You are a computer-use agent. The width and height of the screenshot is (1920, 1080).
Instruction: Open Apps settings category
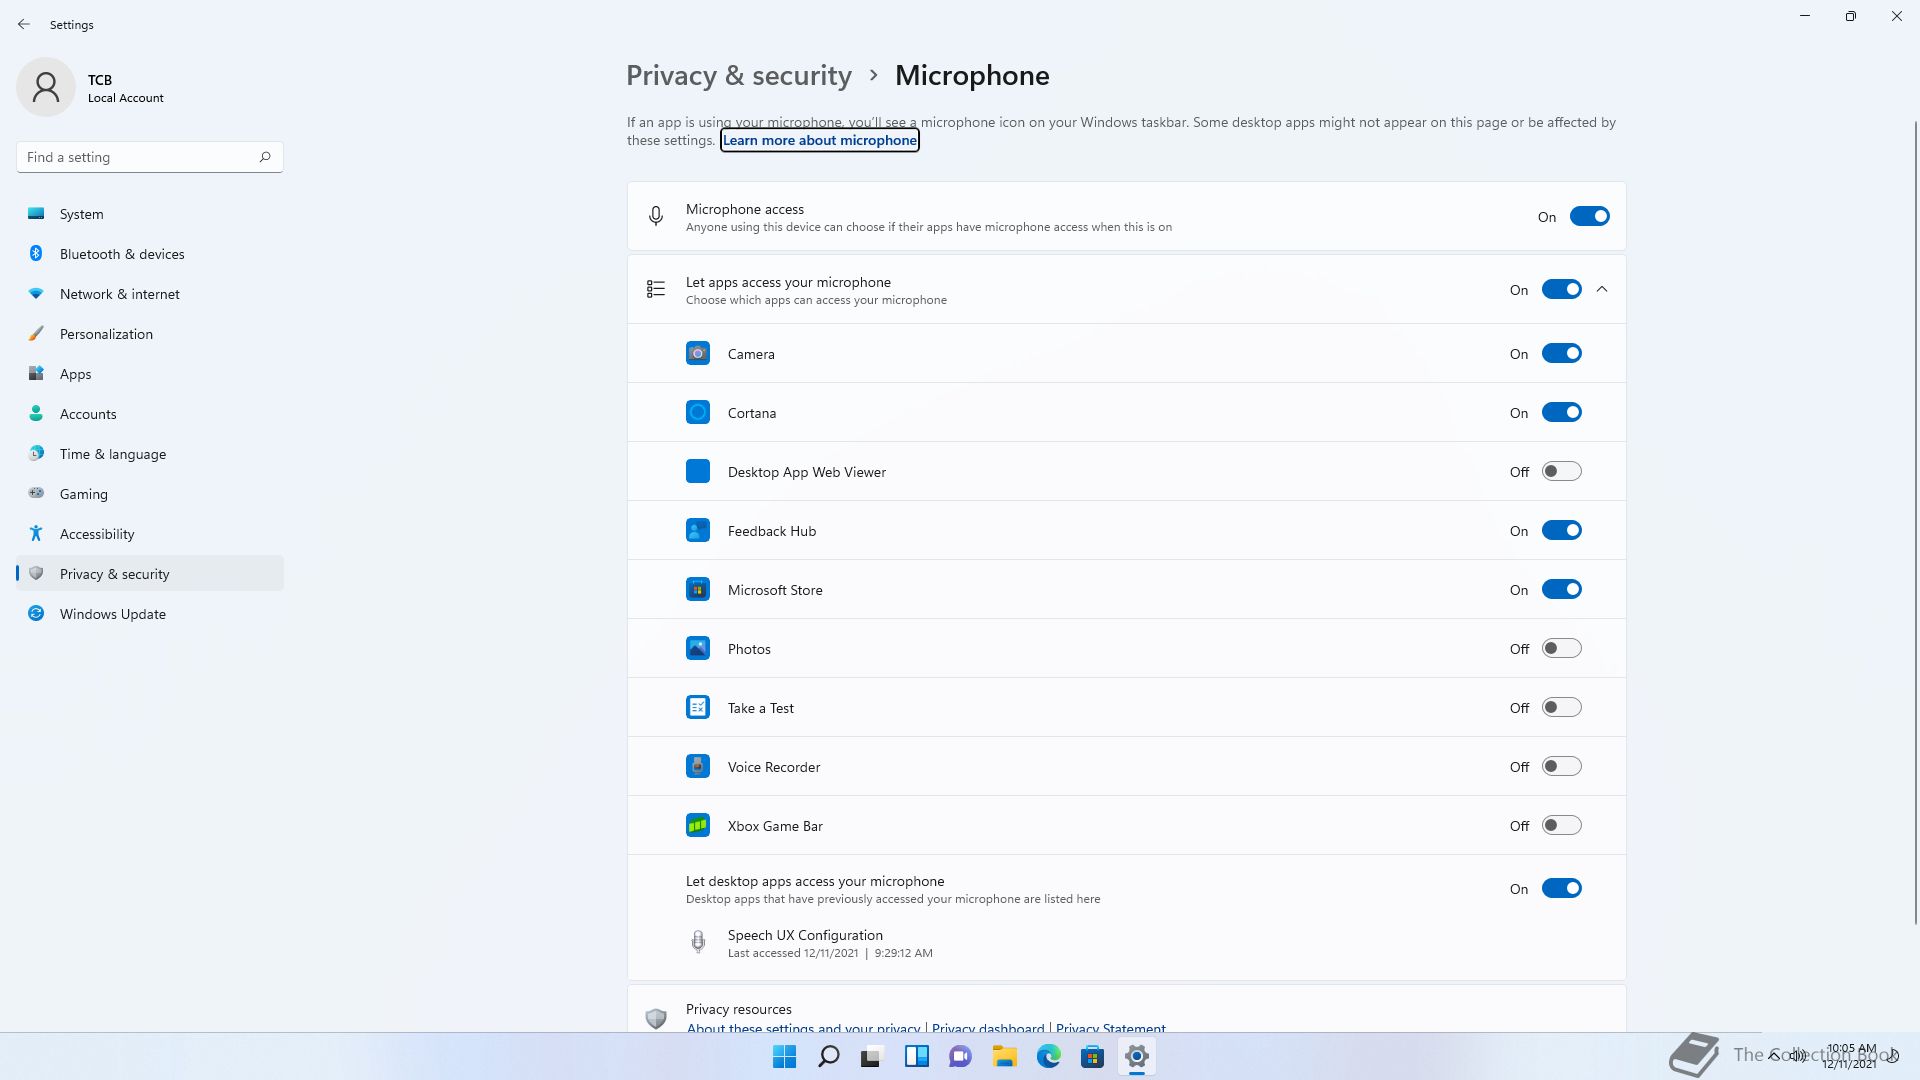coord(150,374)
